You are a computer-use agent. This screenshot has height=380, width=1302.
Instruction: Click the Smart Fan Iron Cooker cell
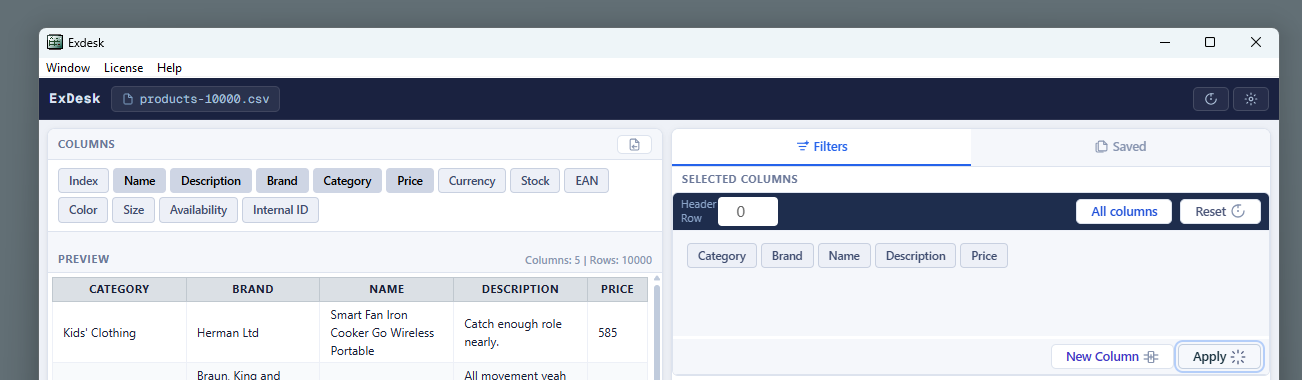click(386, 332)
